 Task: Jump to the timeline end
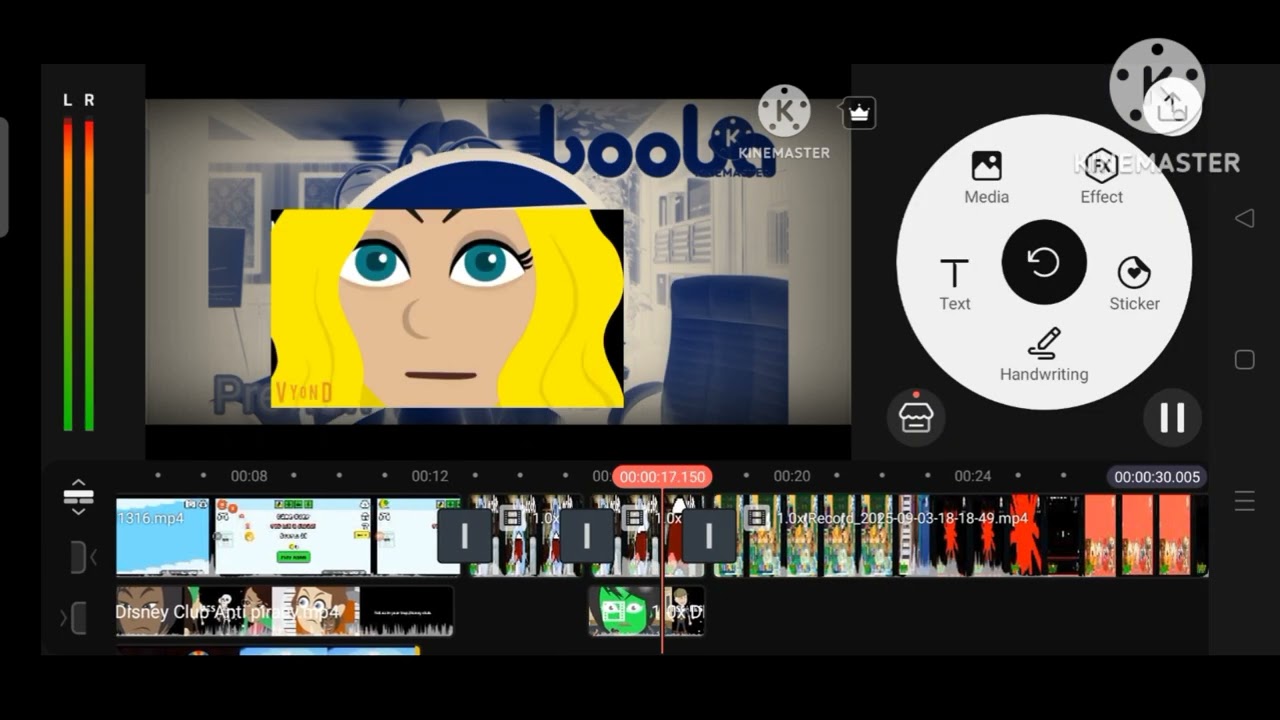(x=74, y=617)
